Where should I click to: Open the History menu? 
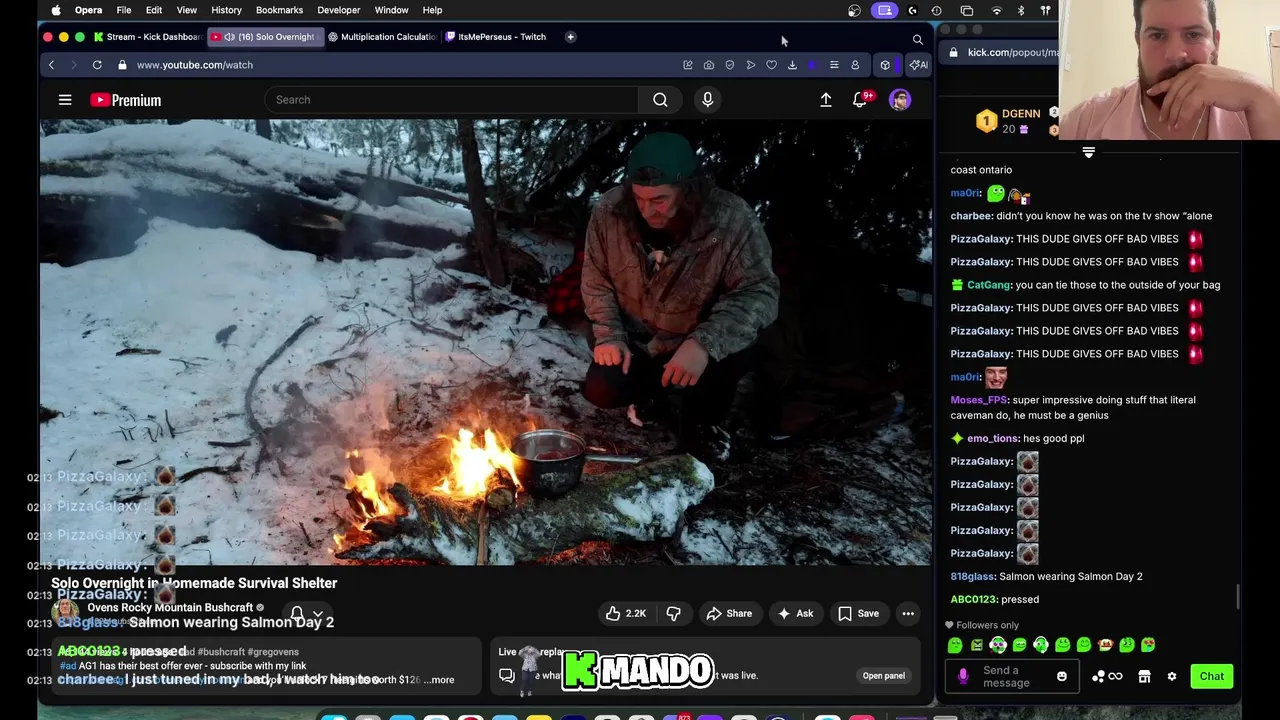click(226, 10)
